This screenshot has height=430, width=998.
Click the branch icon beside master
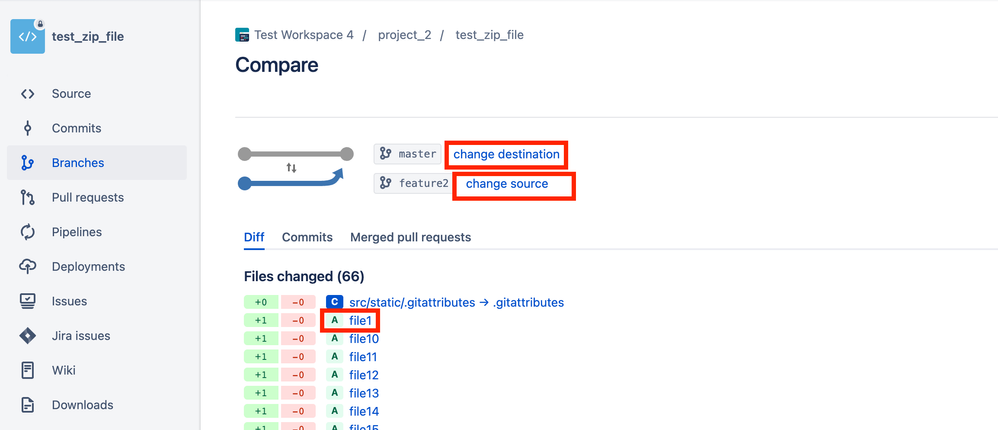tap(385, 154)
